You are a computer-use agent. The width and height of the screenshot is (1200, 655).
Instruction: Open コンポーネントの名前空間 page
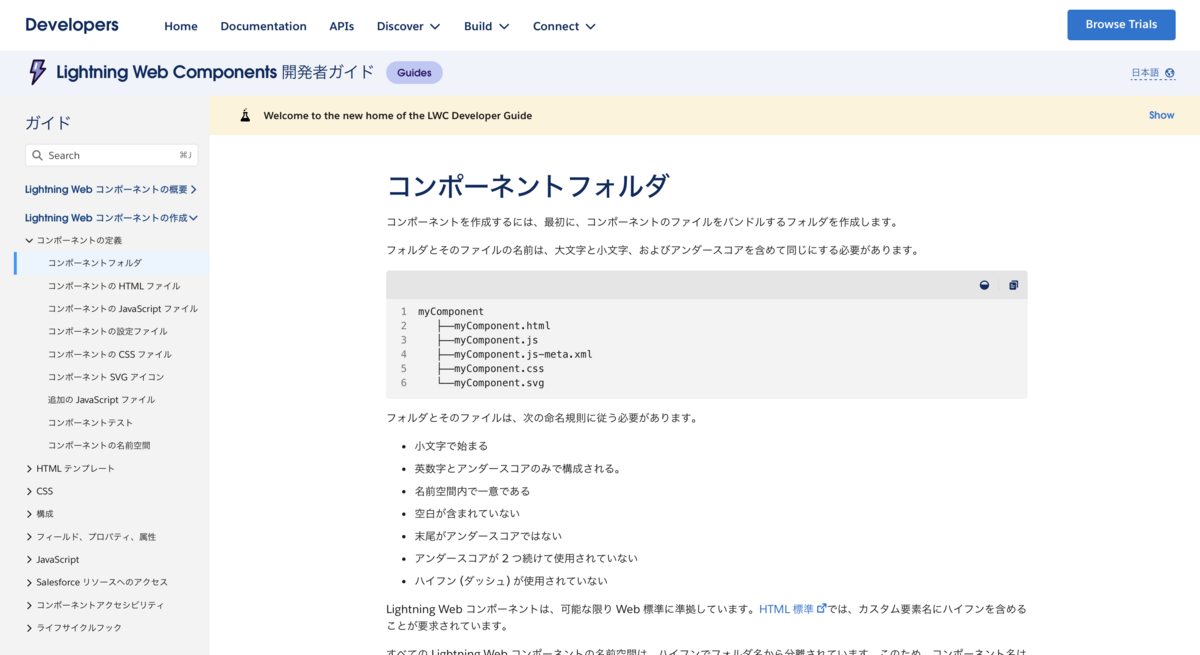99,445
